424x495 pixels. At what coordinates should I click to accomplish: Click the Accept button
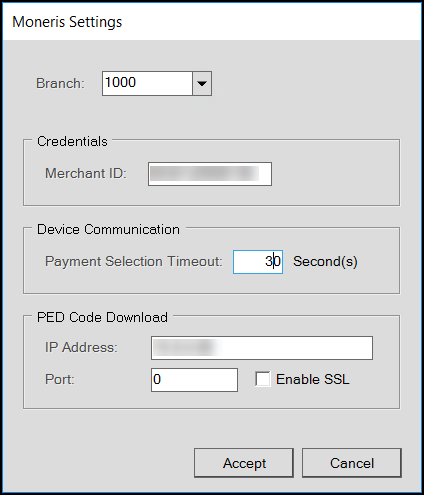coord(244,463)
